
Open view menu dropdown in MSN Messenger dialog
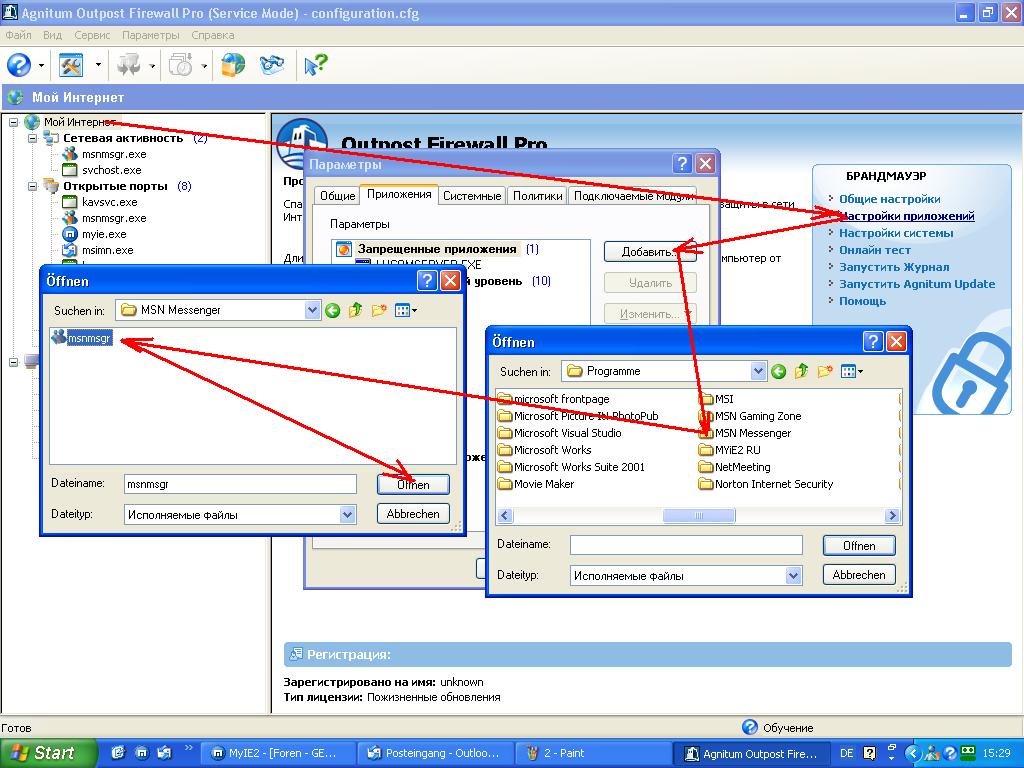[415, 311]
